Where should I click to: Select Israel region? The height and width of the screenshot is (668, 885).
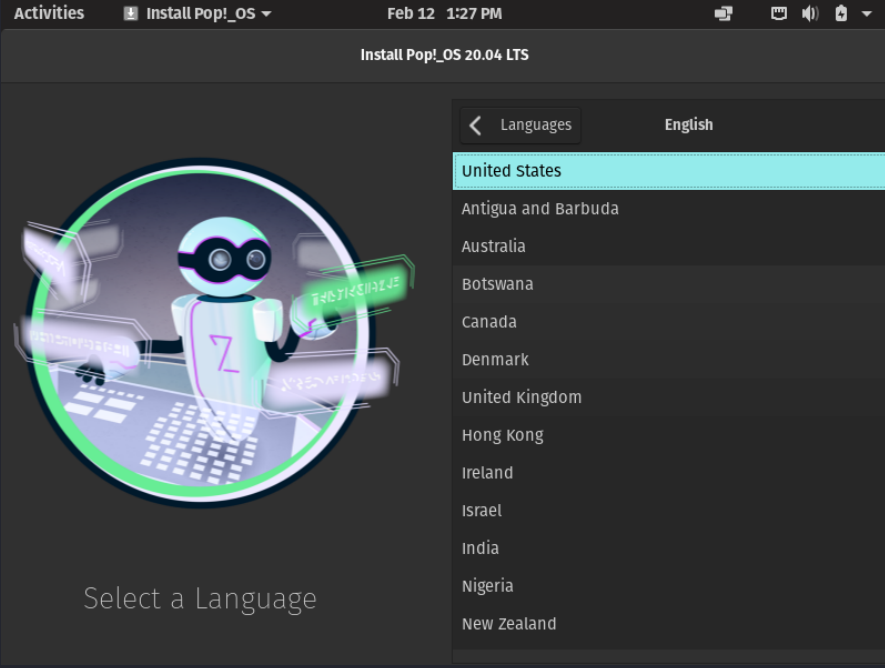(669, 511)
